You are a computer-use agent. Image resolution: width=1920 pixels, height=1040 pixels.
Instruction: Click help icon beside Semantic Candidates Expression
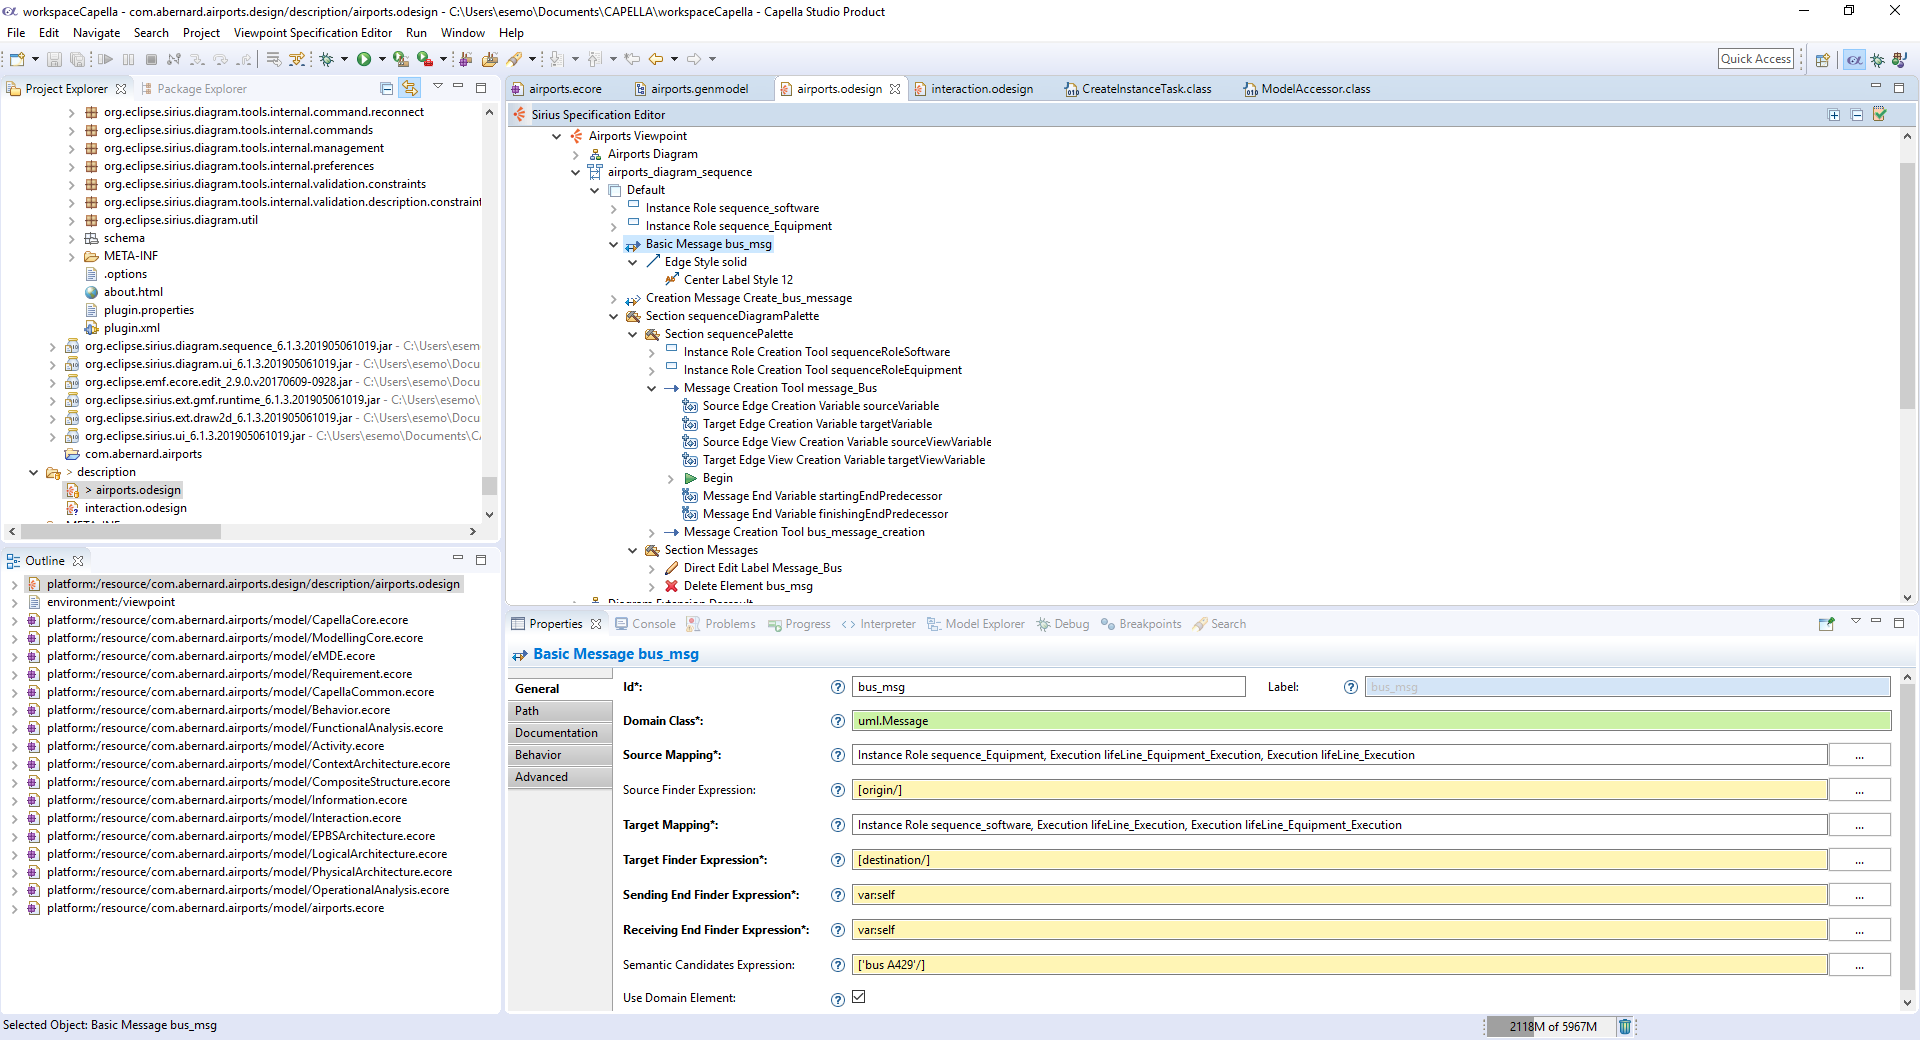click(838, 965)
